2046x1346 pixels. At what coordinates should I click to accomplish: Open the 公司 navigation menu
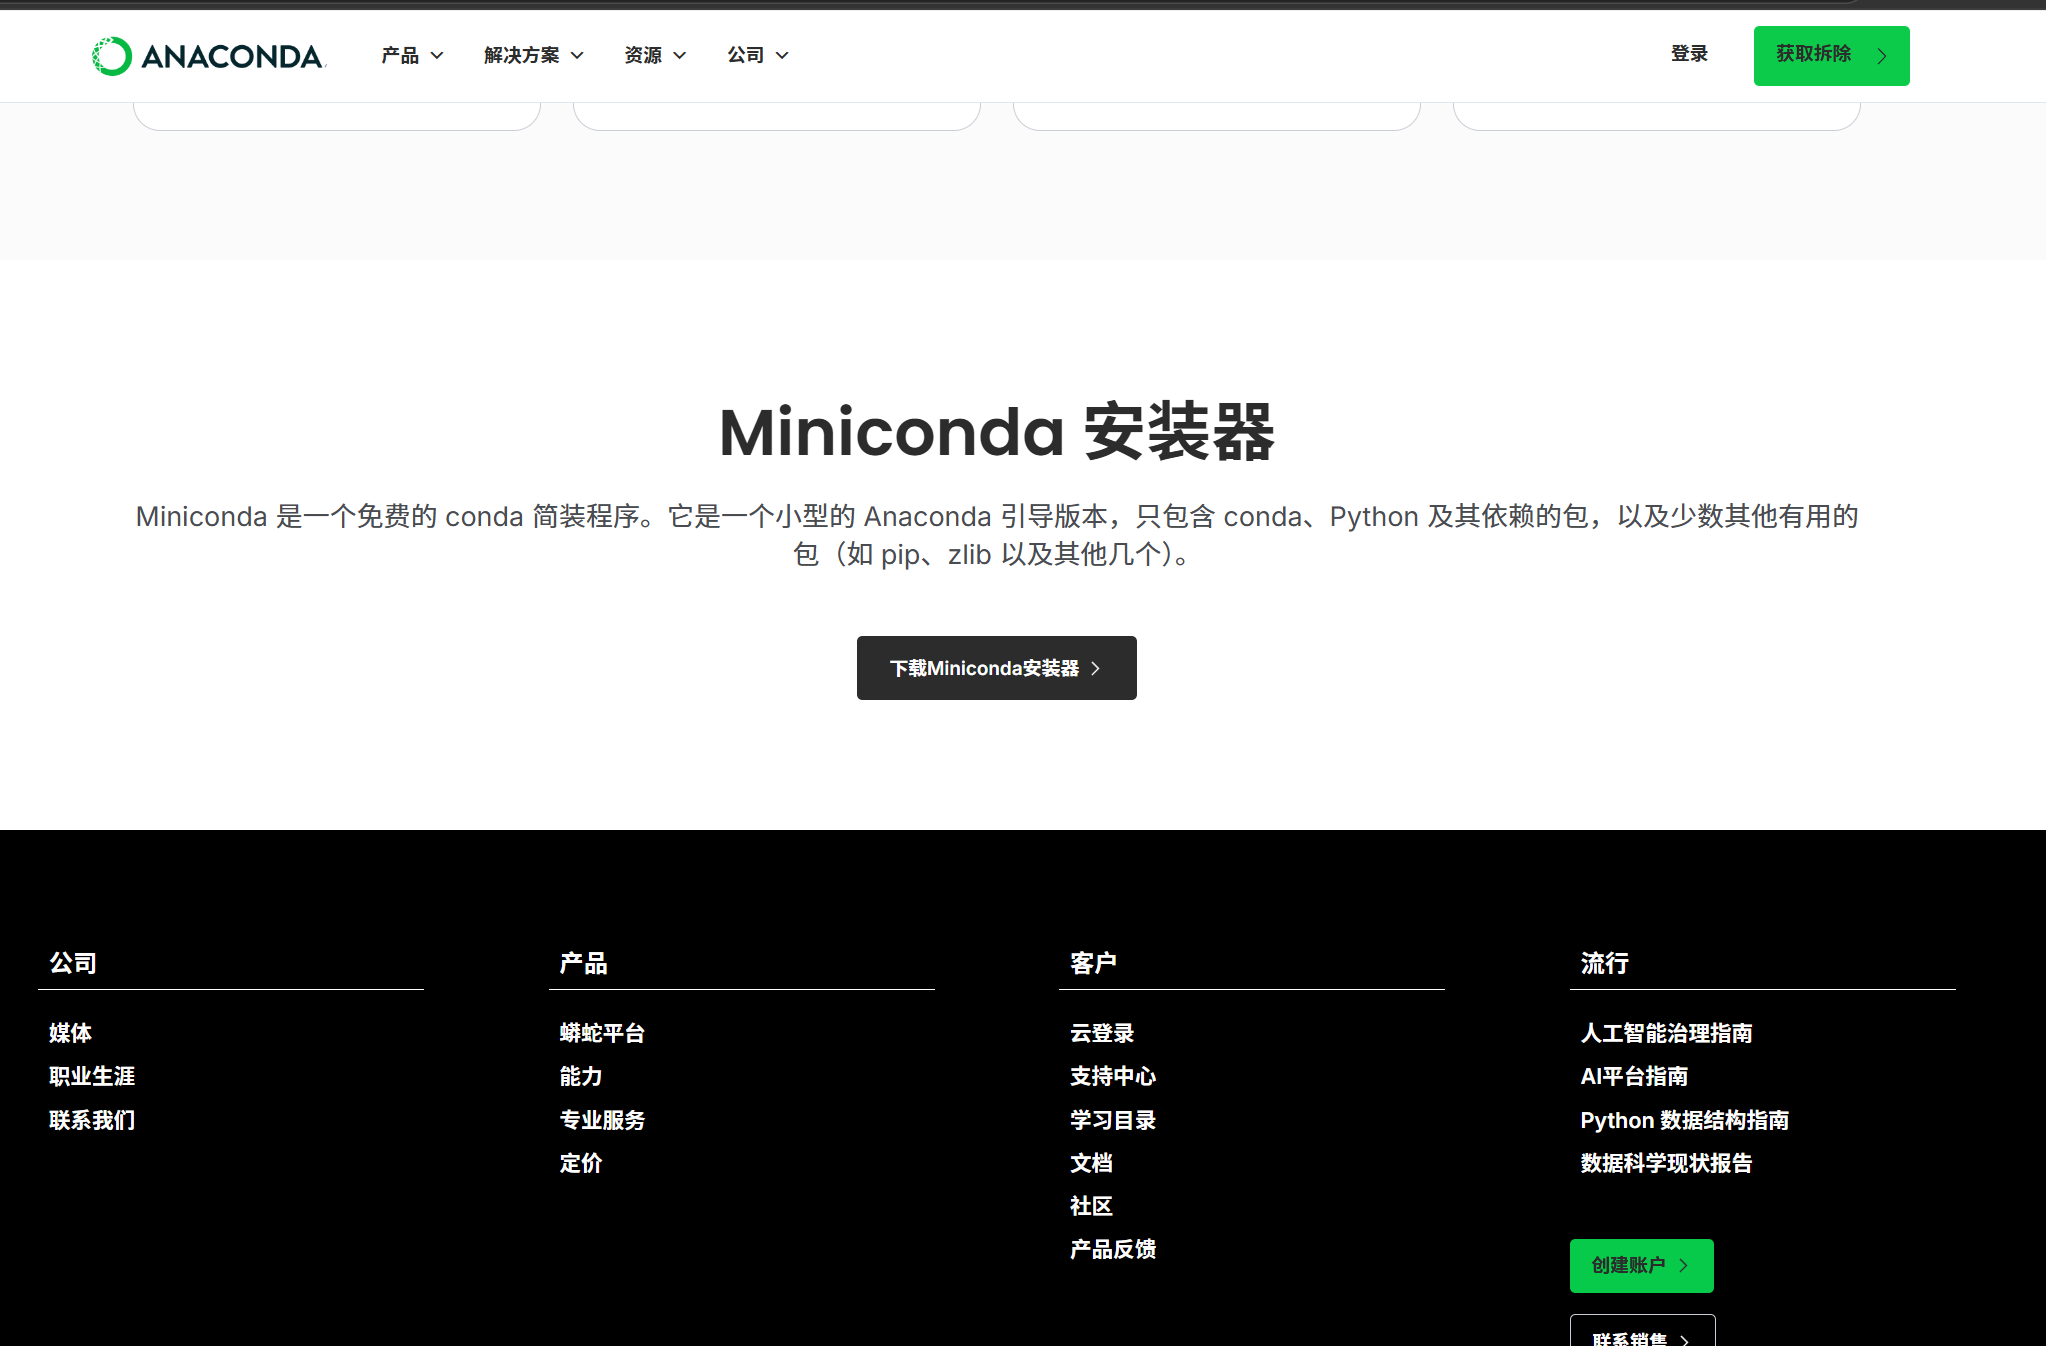757,55
